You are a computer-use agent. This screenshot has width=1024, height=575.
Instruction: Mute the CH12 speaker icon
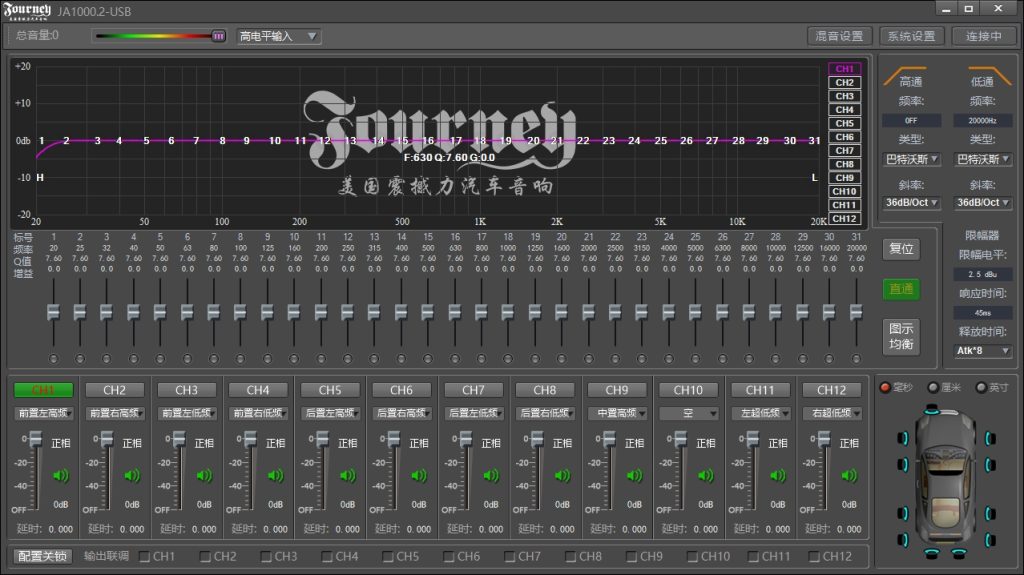coord(849,475)
